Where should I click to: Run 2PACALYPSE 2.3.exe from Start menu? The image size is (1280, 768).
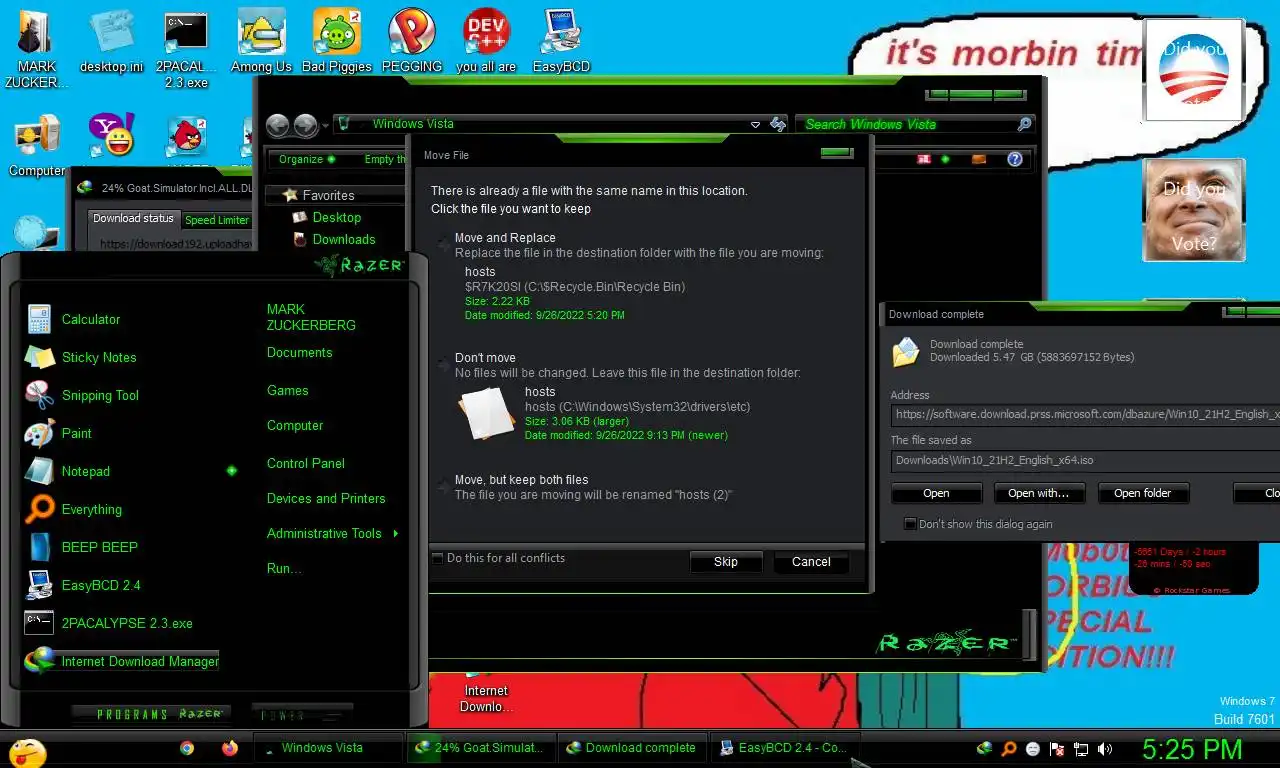[x=126, y=623]
